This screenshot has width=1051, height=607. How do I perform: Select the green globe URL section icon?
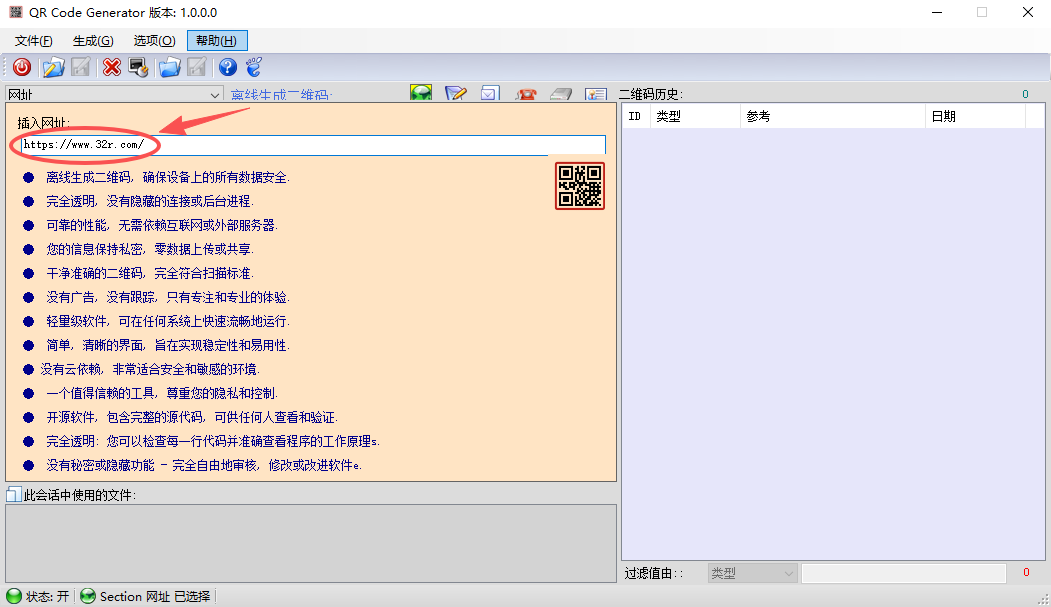click(x=421, y=93)
